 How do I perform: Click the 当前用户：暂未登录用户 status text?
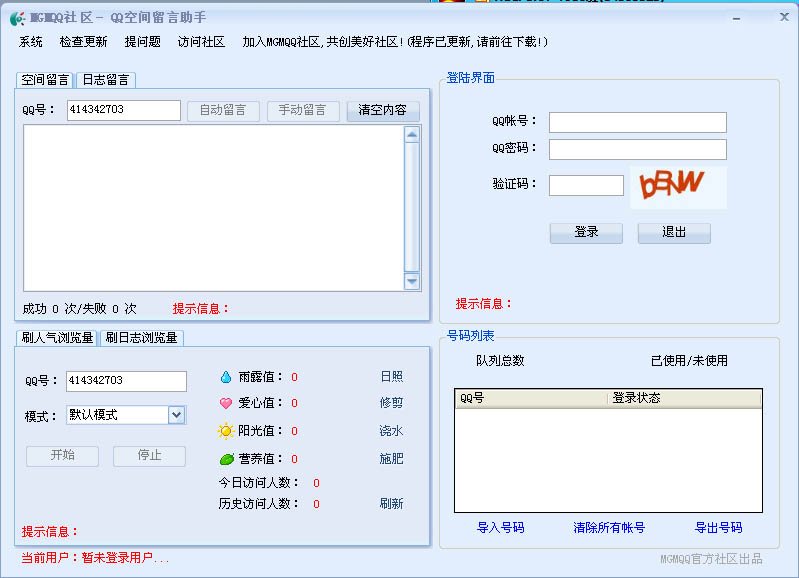pos(95,558)
